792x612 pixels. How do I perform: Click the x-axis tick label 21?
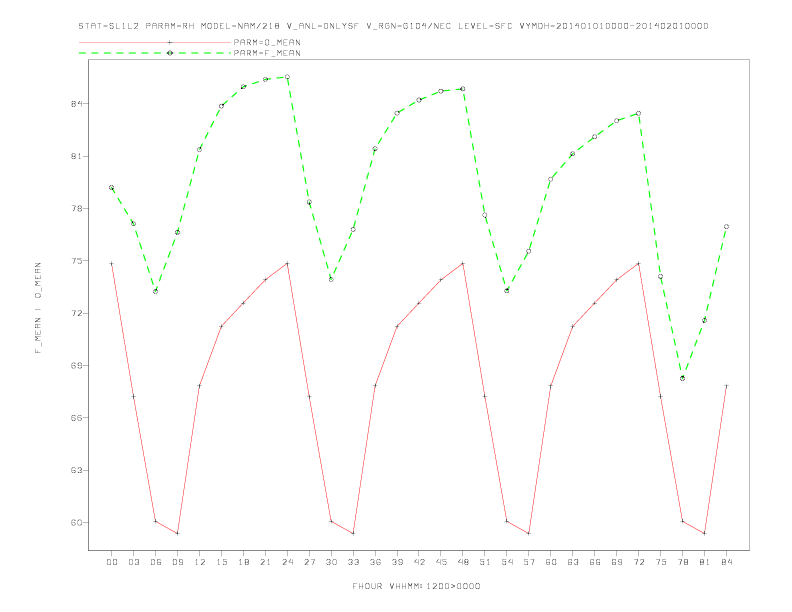[x=265, y=562]
